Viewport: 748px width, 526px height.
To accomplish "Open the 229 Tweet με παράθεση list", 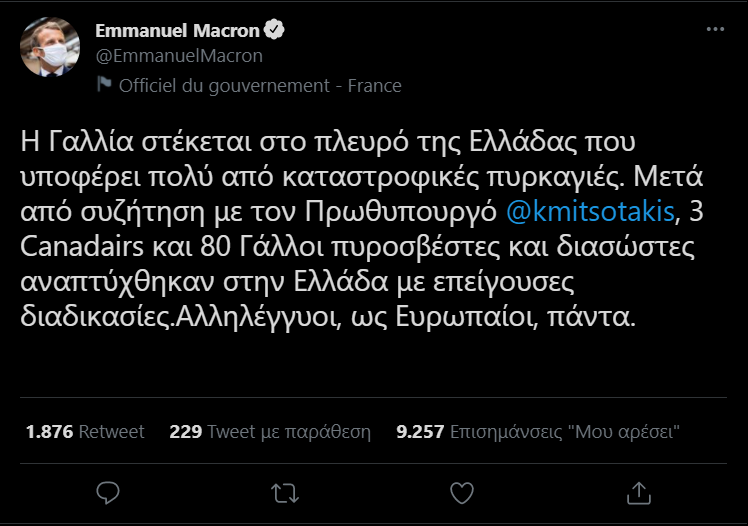I will click(270, 432).
